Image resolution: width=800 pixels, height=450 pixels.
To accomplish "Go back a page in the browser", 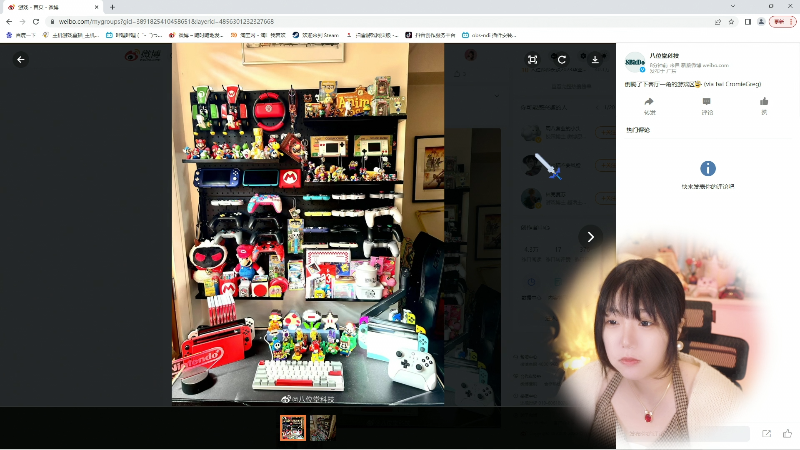I will click(9, 21).
